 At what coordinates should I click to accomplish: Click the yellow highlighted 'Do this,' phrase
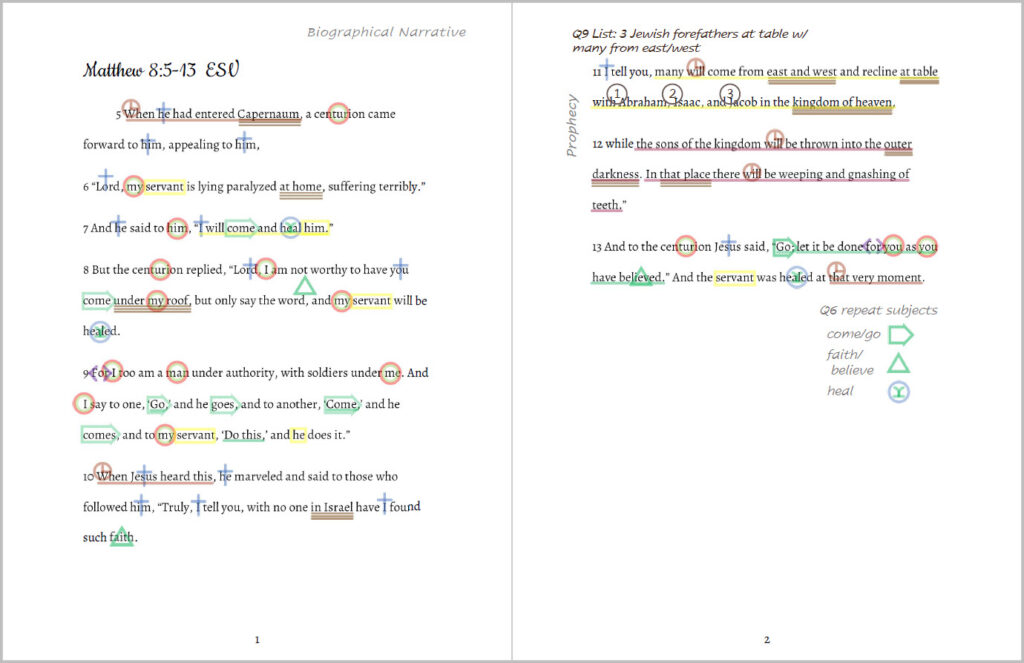click(x=242, y=435)
